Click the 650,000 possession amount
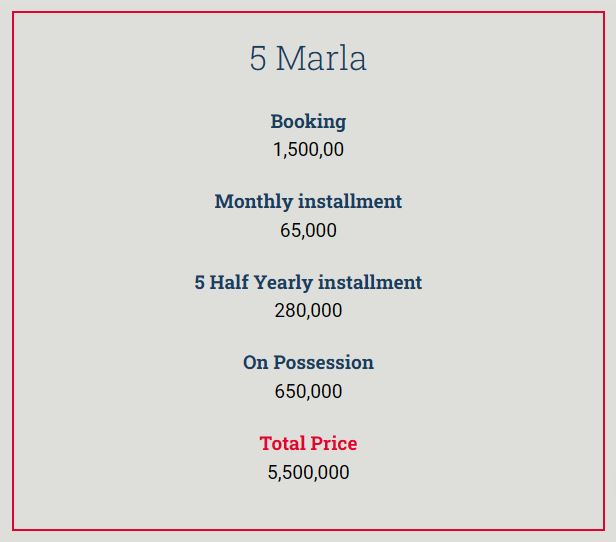Viewport: 616px width, 542px height. coord(308,391)
